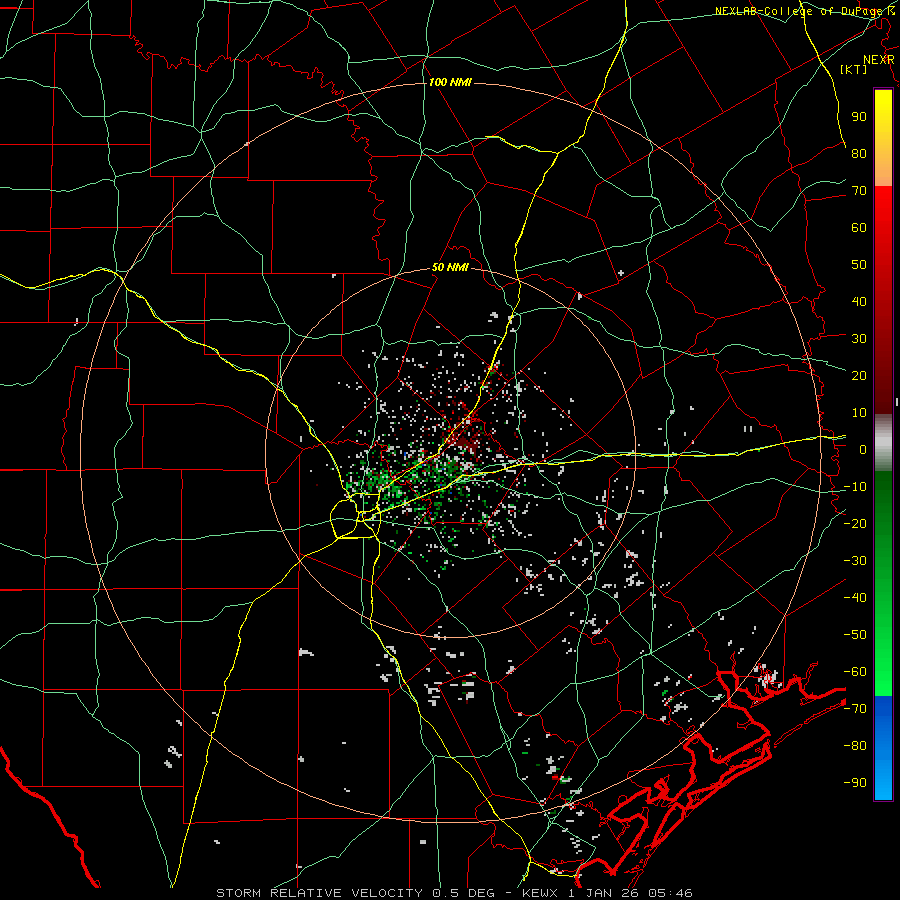
Task: Click the -40 value on the color scale
Action: (x=855, y=598)
